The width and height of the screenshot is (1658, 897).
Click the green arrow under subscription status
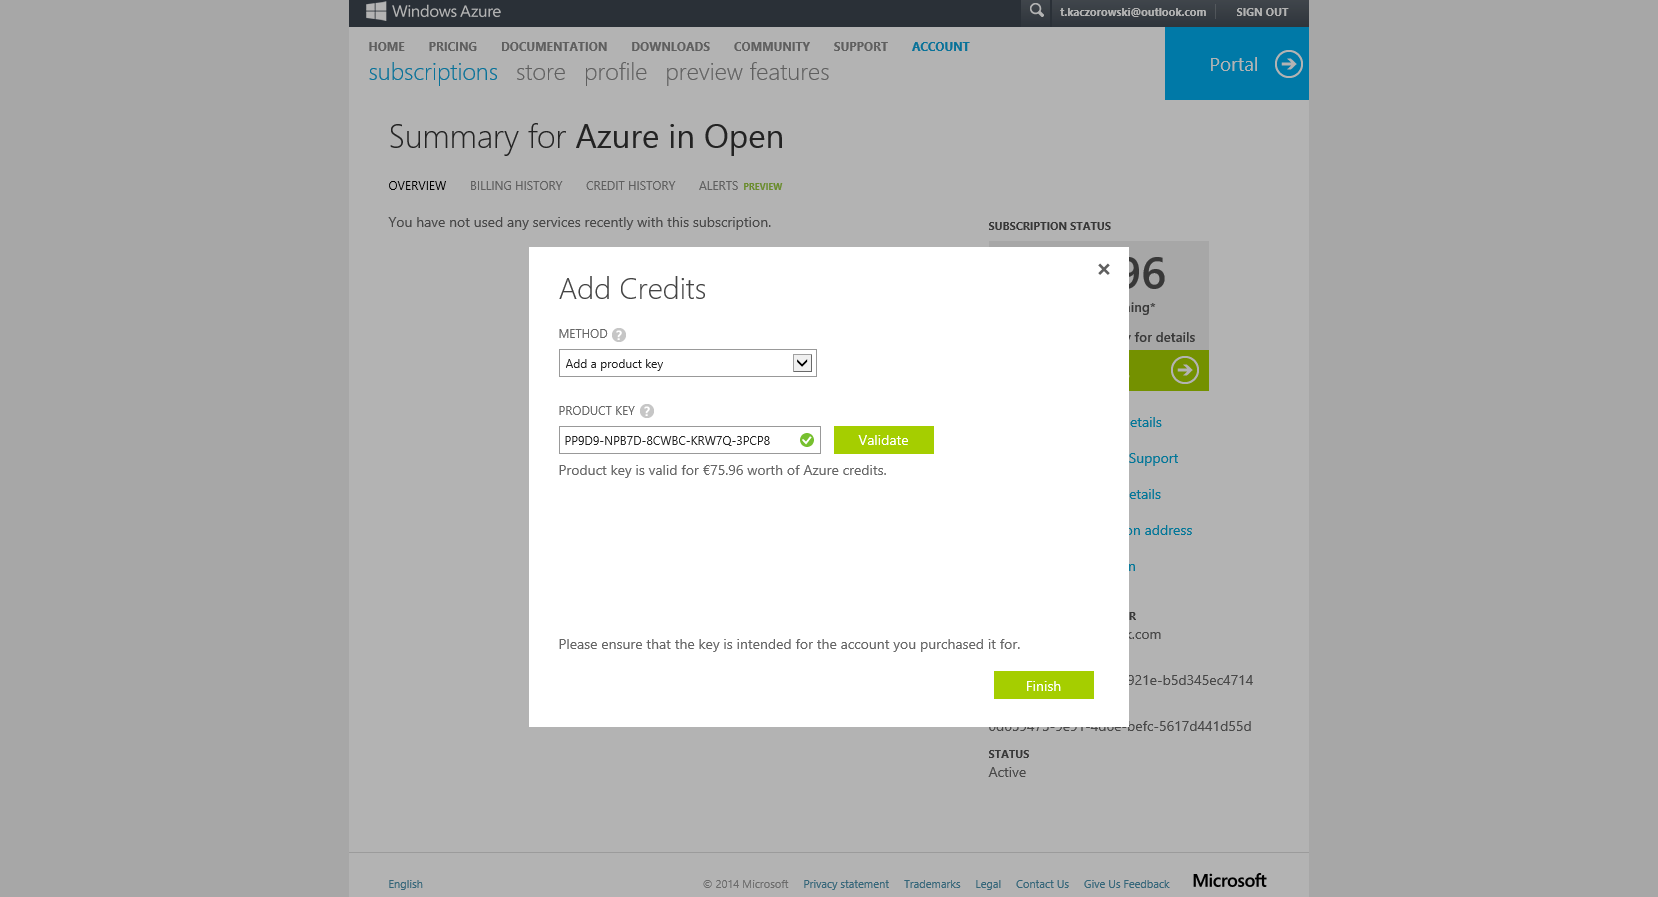(x=1185, y=370)
